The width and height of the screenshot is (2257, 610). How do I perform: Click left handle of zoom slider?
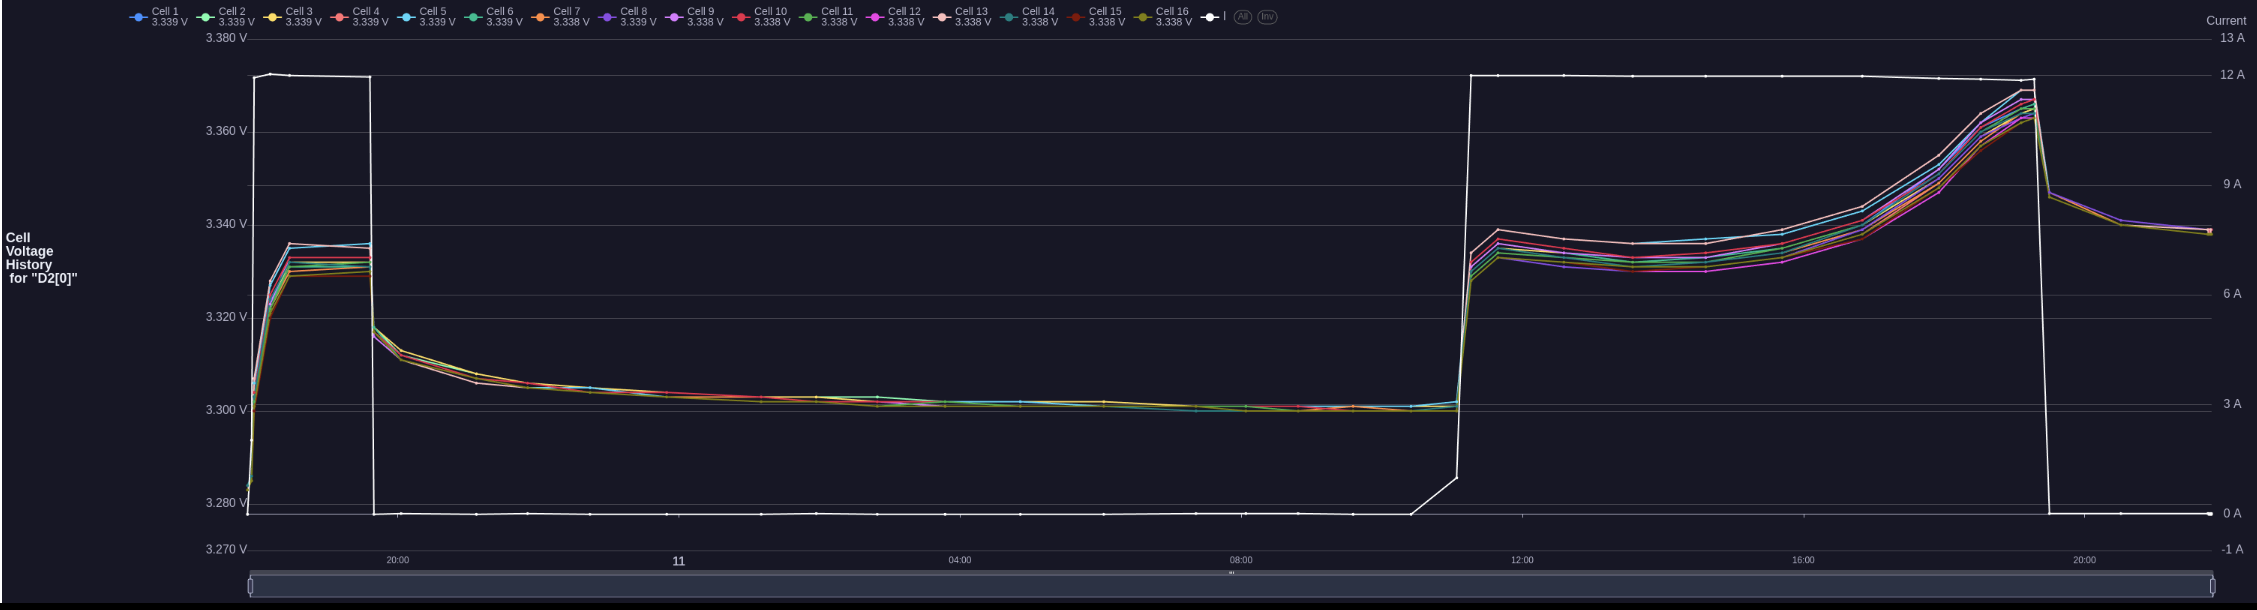pyautogui.click(x=250, y=586)
